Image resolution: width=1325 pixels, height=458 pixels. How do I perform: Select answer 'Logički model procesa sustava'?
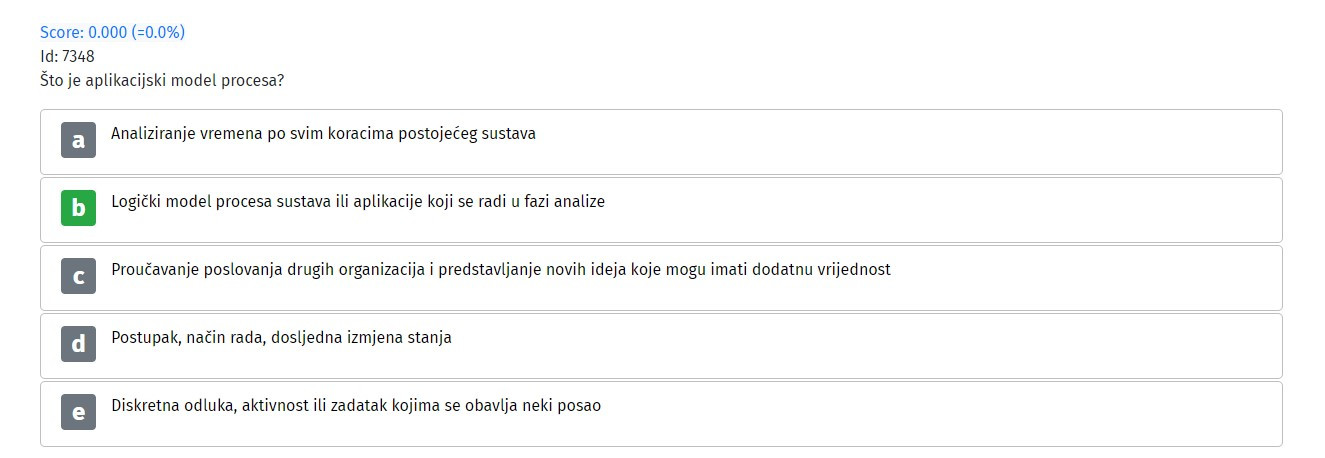click(x=661, y=210)
